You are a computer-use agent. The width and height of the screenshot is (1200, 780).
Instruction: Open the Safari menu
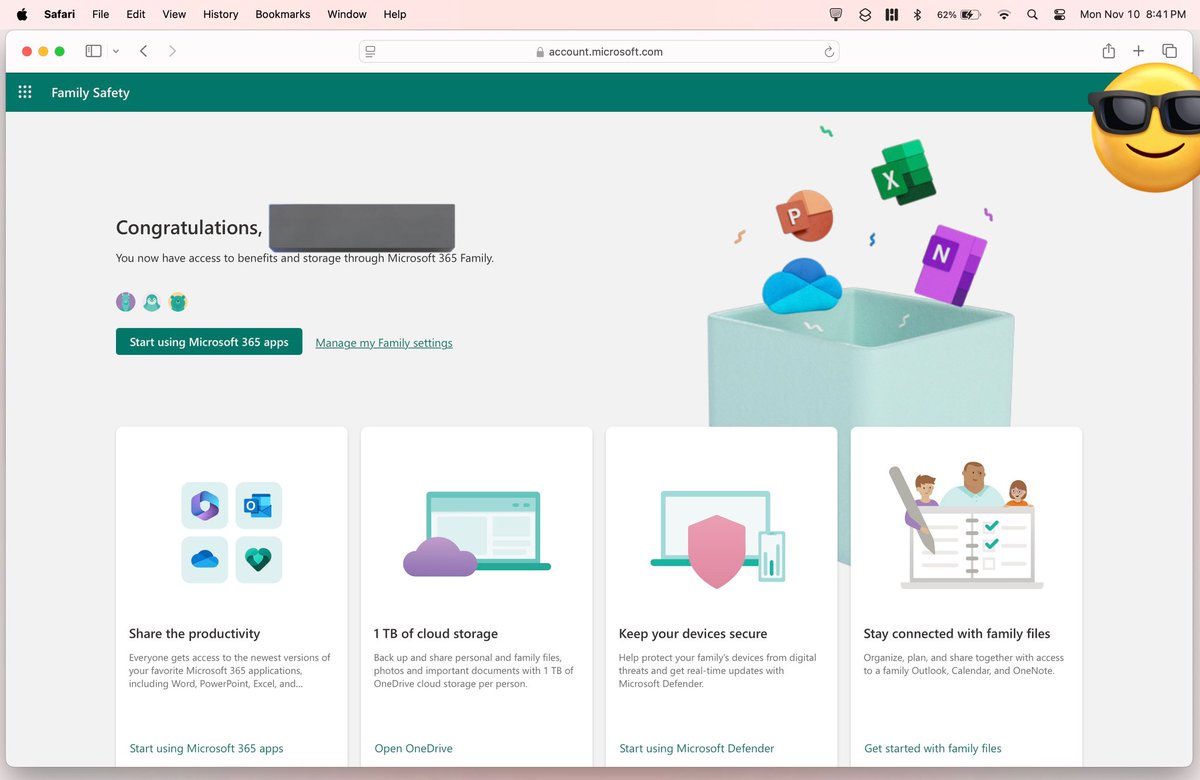coord(59,14)
